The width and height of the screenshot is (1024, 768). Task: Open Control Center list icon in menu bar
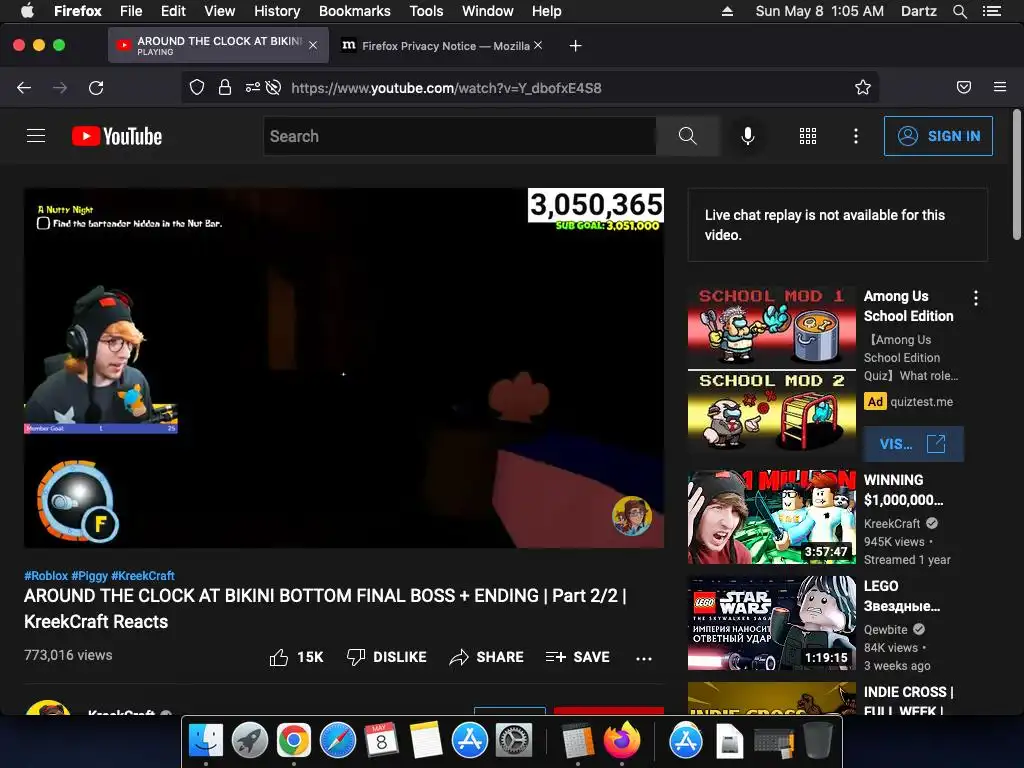pos(991,11)
